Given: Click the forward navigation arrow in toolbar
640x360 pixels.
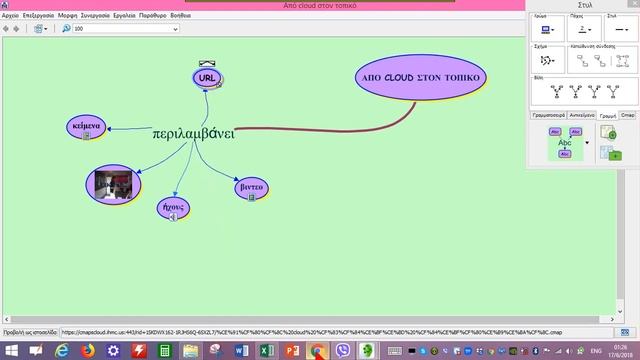Looking at the screenshot, I should 16,29.
